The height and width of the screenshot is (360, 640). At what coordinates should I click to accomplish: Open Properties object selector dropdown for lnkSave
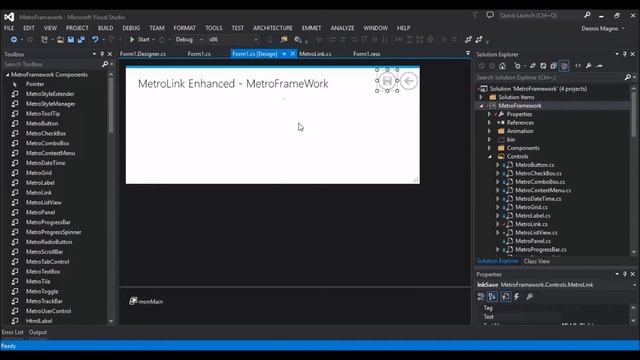pyautogui.click(x=634, y=285)
